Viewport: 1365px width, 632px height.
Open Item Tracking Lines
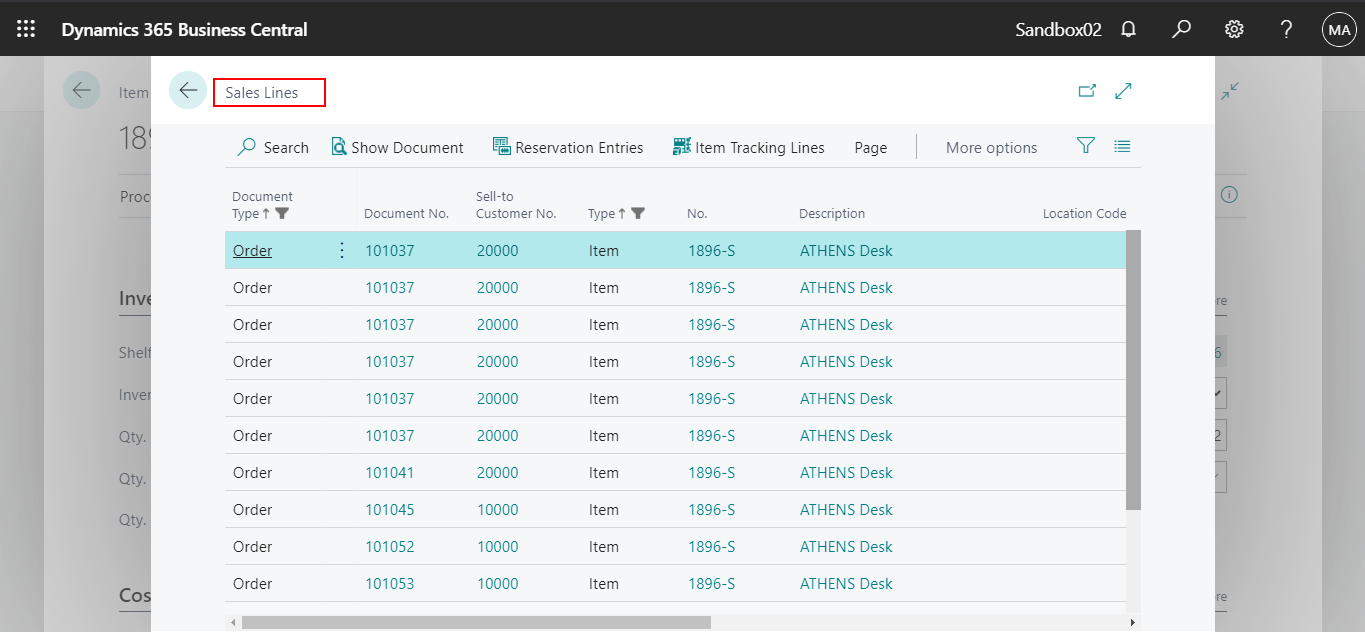click(x=748, y=146)
